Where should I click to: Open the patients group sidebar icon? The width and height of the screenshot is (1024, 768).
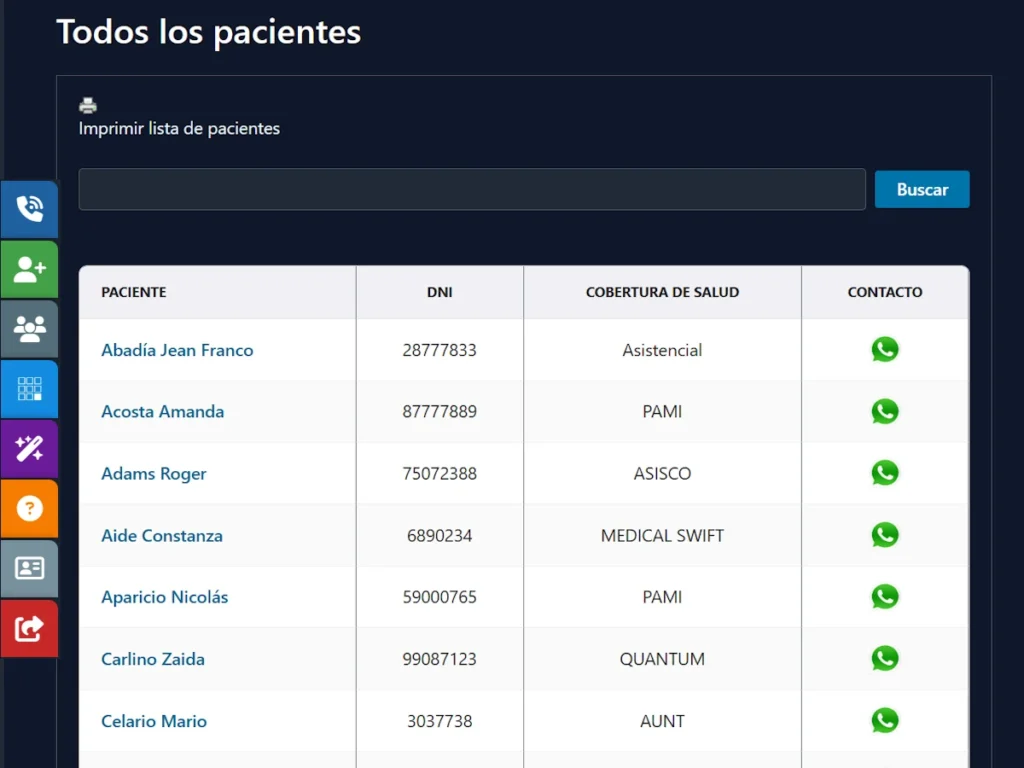[29, 329]
